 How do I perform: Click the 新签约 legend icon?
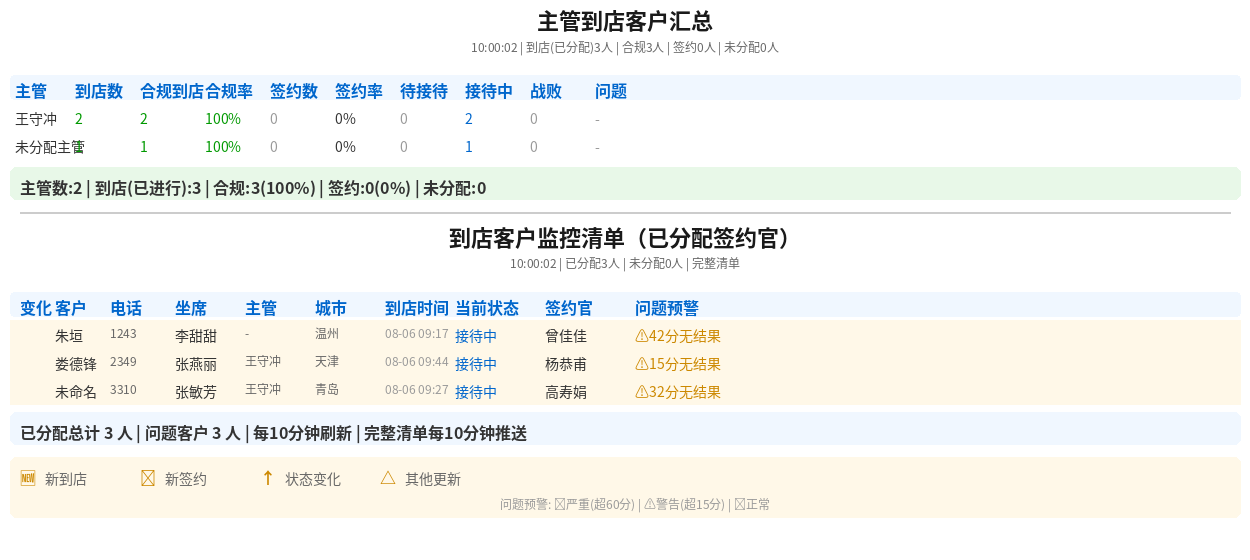click(148, 478)
